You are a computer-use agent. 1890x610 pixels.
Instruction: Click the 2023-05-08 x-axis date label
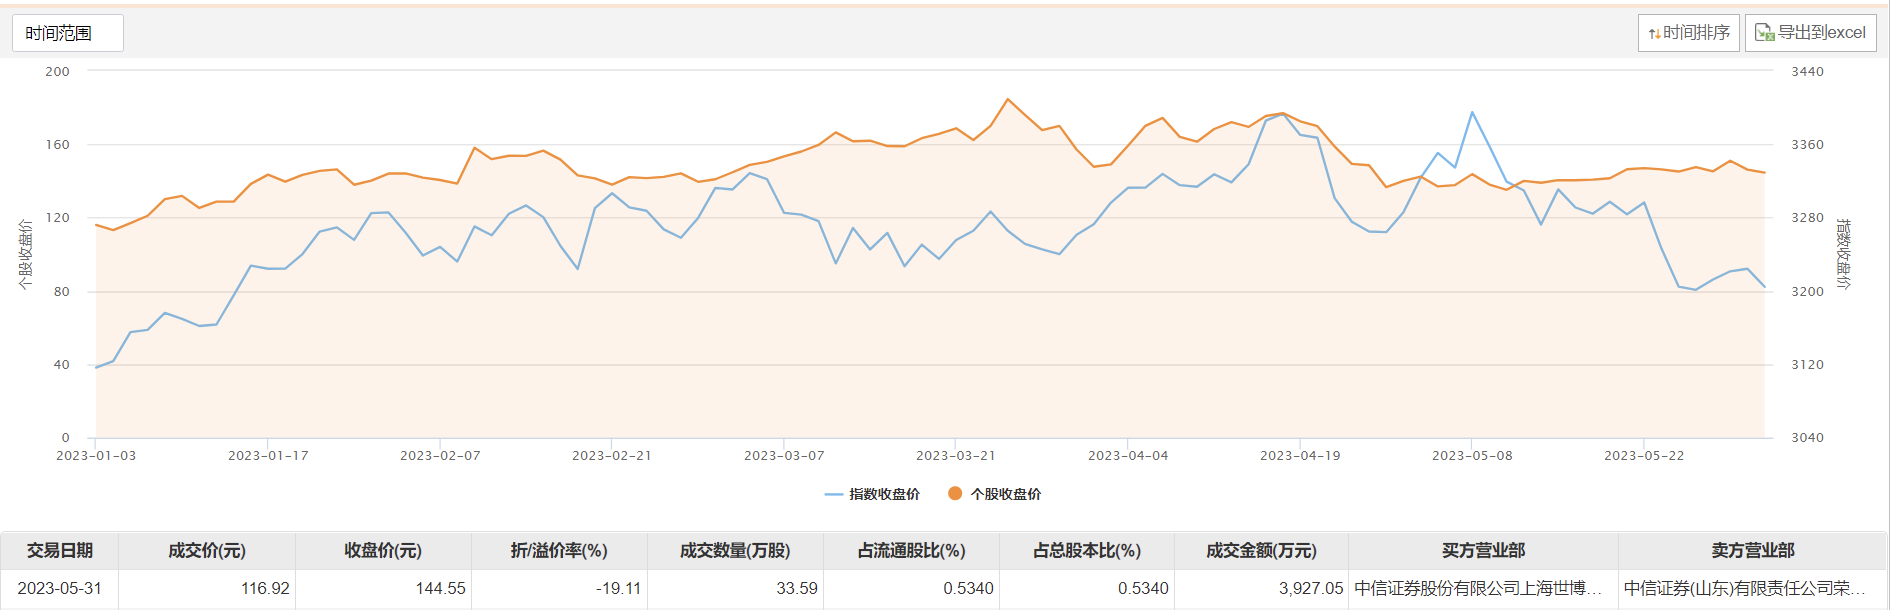pos(1472,456)
